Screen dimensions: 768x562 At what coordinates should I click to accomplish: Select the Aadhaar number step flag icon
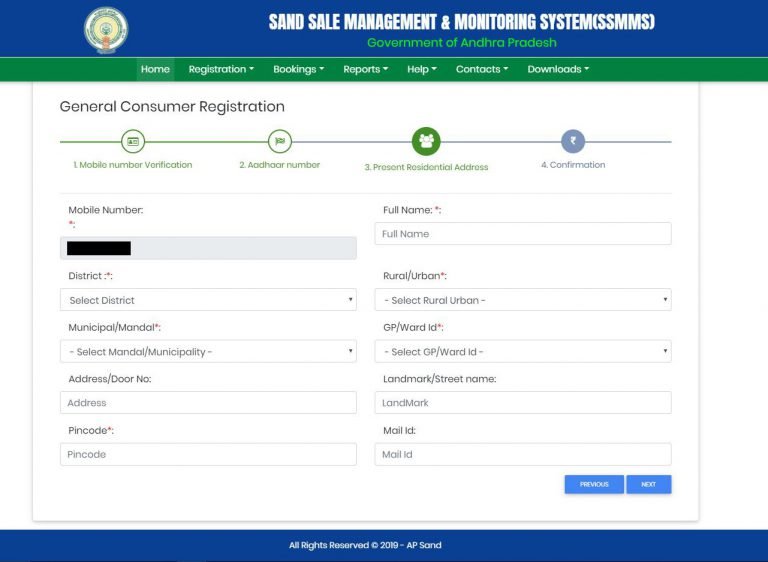(x=280, y=142)
